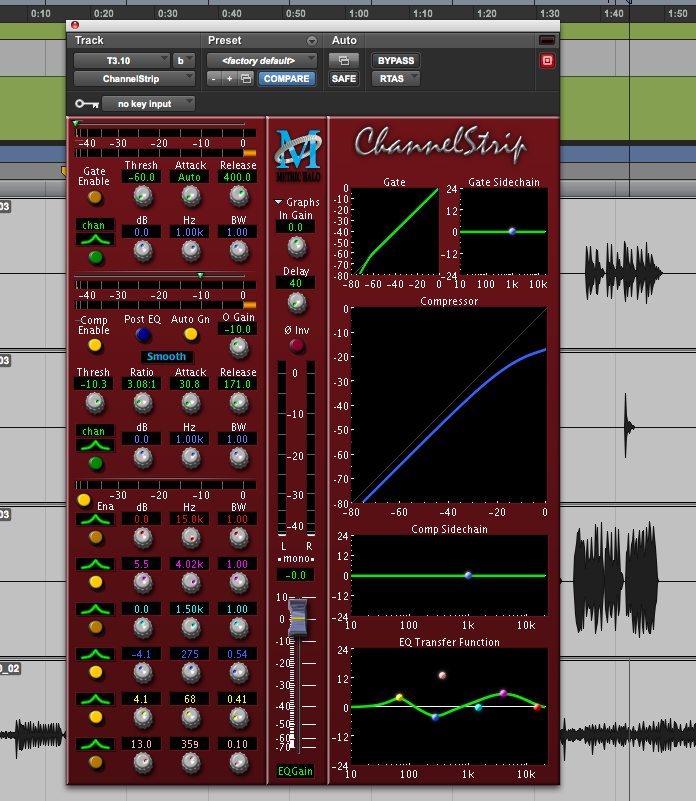Click the 275 Hz band filter shape icon
This screenshot has width=696, height=801.
(95, 654)
